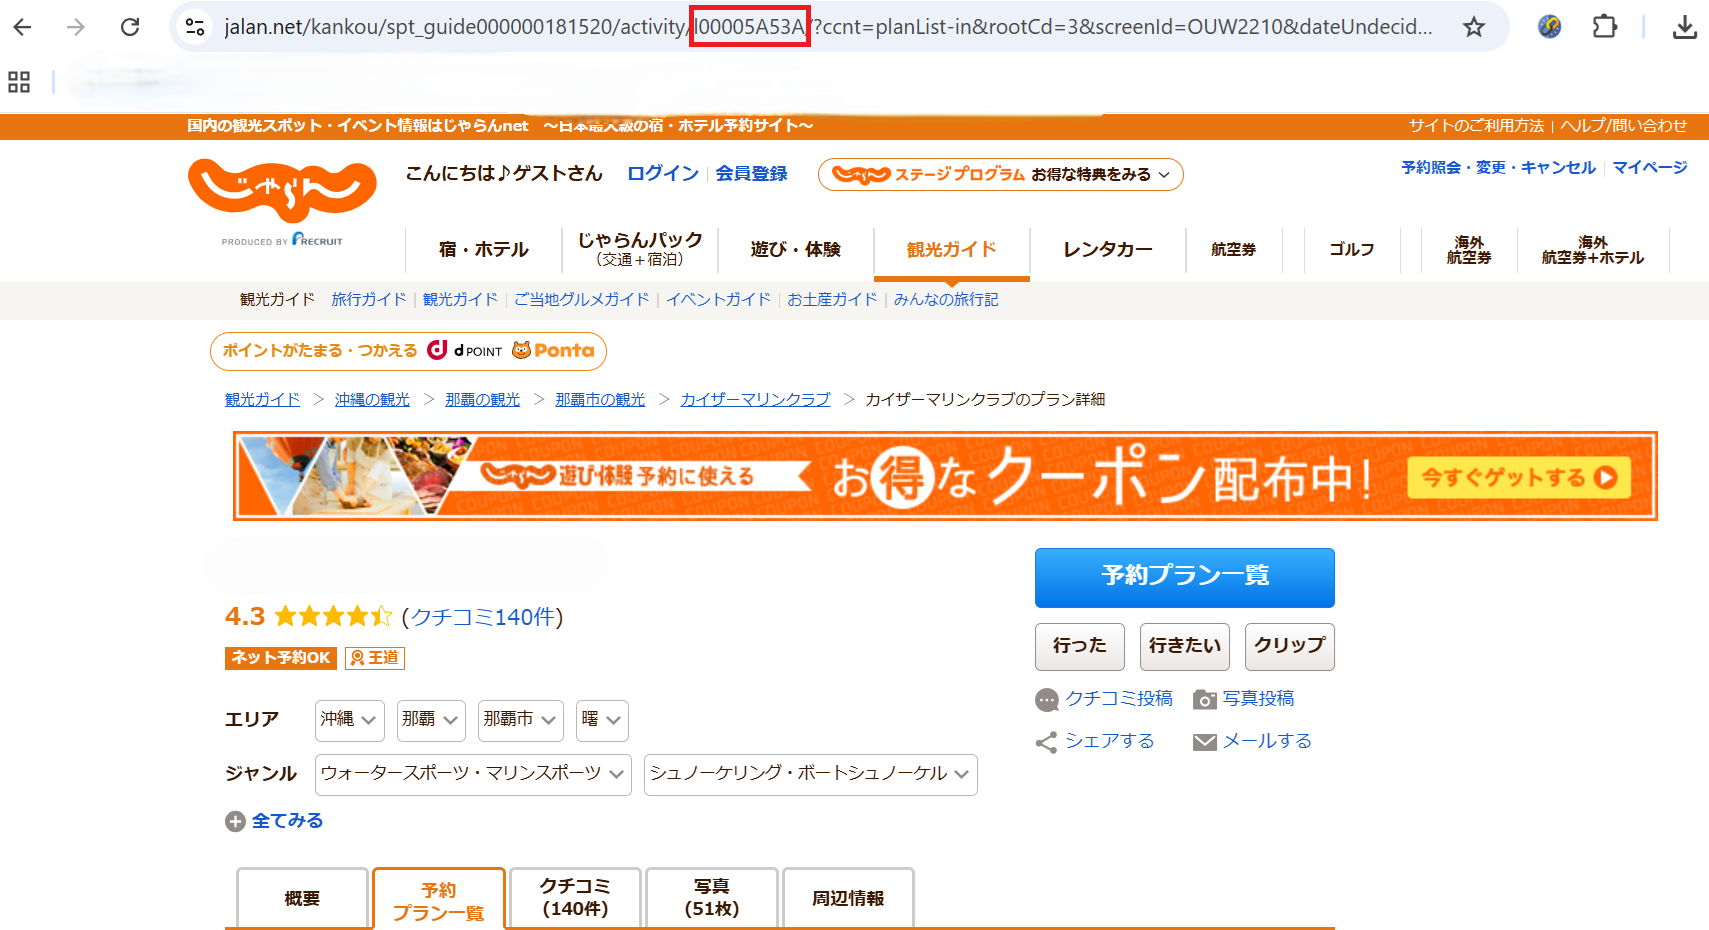This screenshot has height=930, width=1709.
Task: Open the apps grid icon in bookmarks bar
Action: pos(19,82)
